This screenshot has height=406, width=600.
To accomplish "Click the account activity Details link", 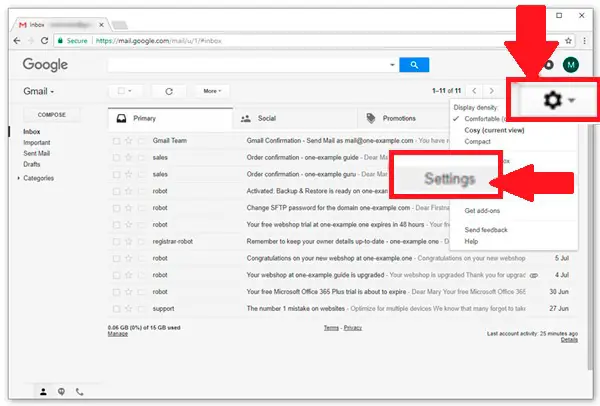I will click(x=569, y=340).
